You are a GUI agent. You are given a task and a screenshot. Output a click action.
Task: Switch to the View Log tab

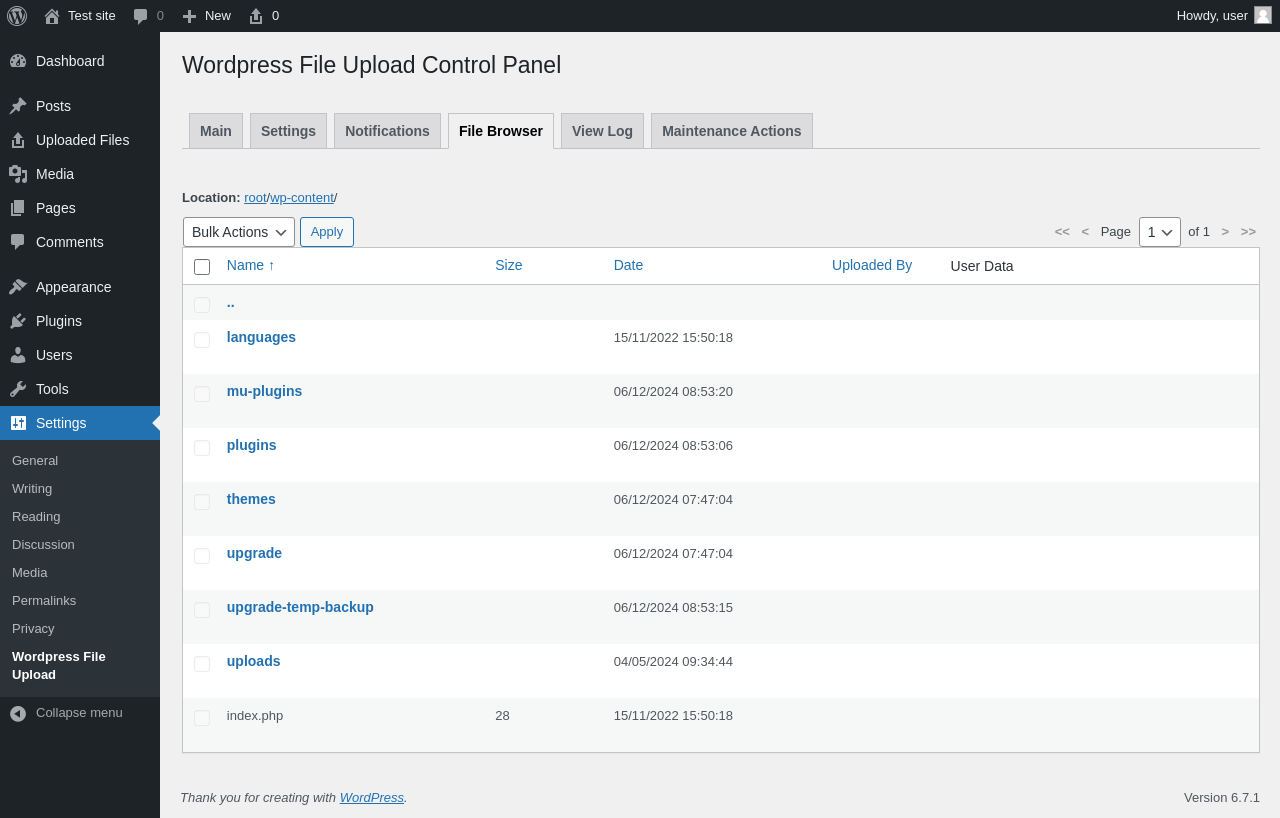point(602,131)
